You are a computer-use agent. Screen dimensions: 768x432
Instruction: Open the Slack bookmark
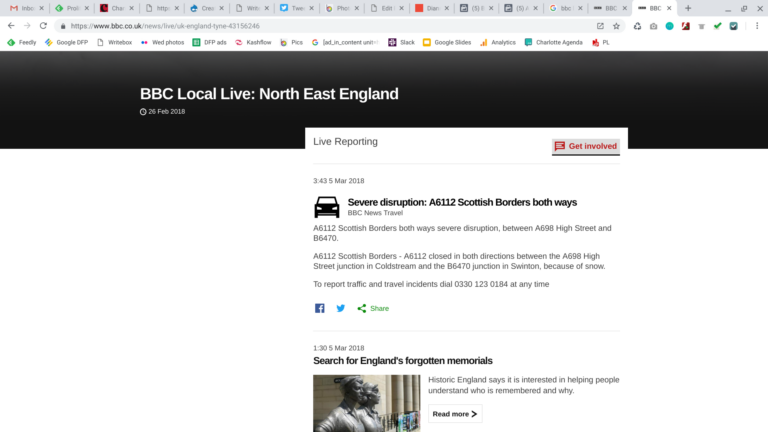401,43
